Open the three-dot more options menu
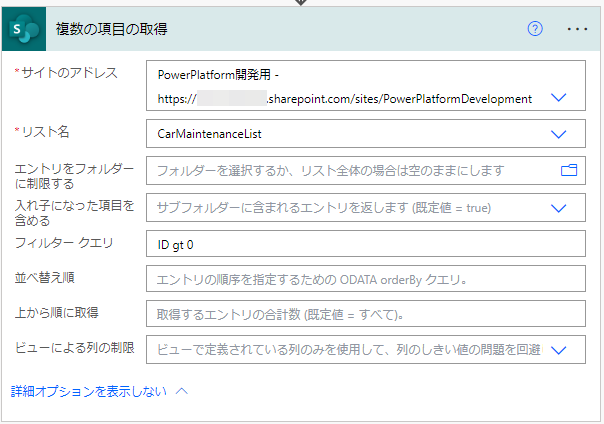The width and height of the screenshot is (604, 424). click(577, 29)
